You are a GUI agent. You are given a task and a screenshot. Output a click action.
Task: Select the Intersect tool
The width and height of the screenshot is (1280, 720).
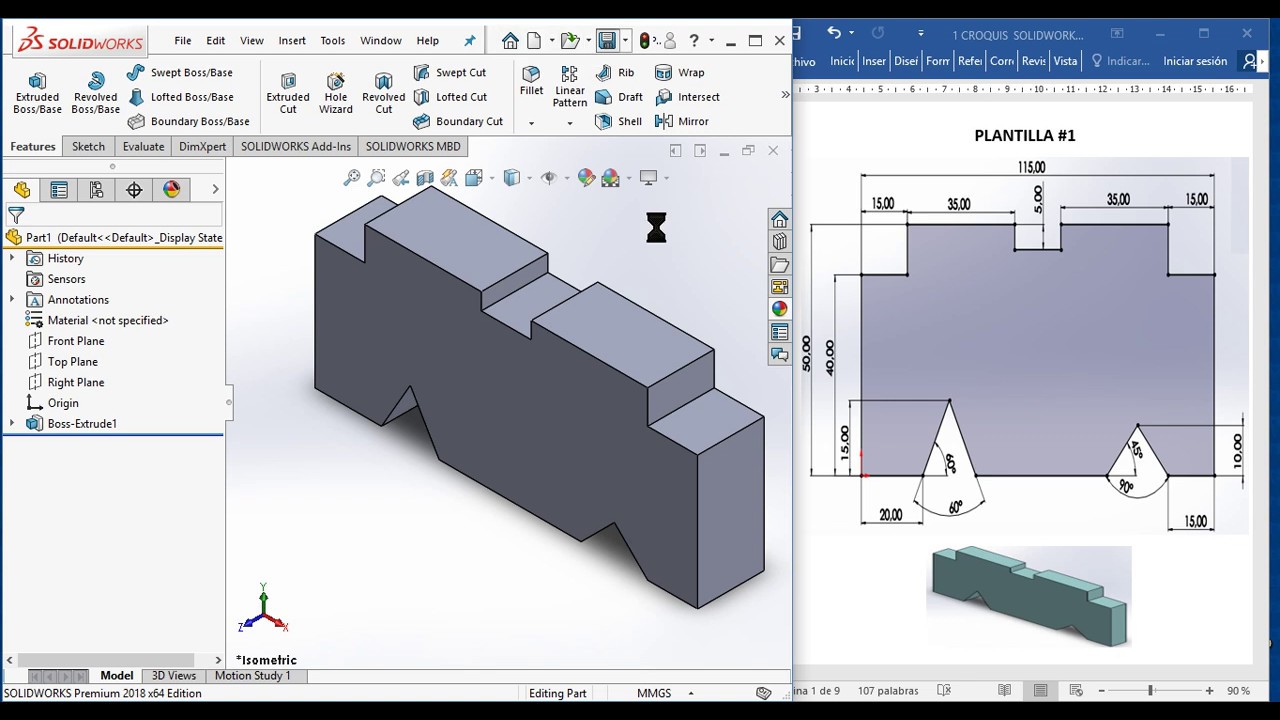click(x=687, y=97)
